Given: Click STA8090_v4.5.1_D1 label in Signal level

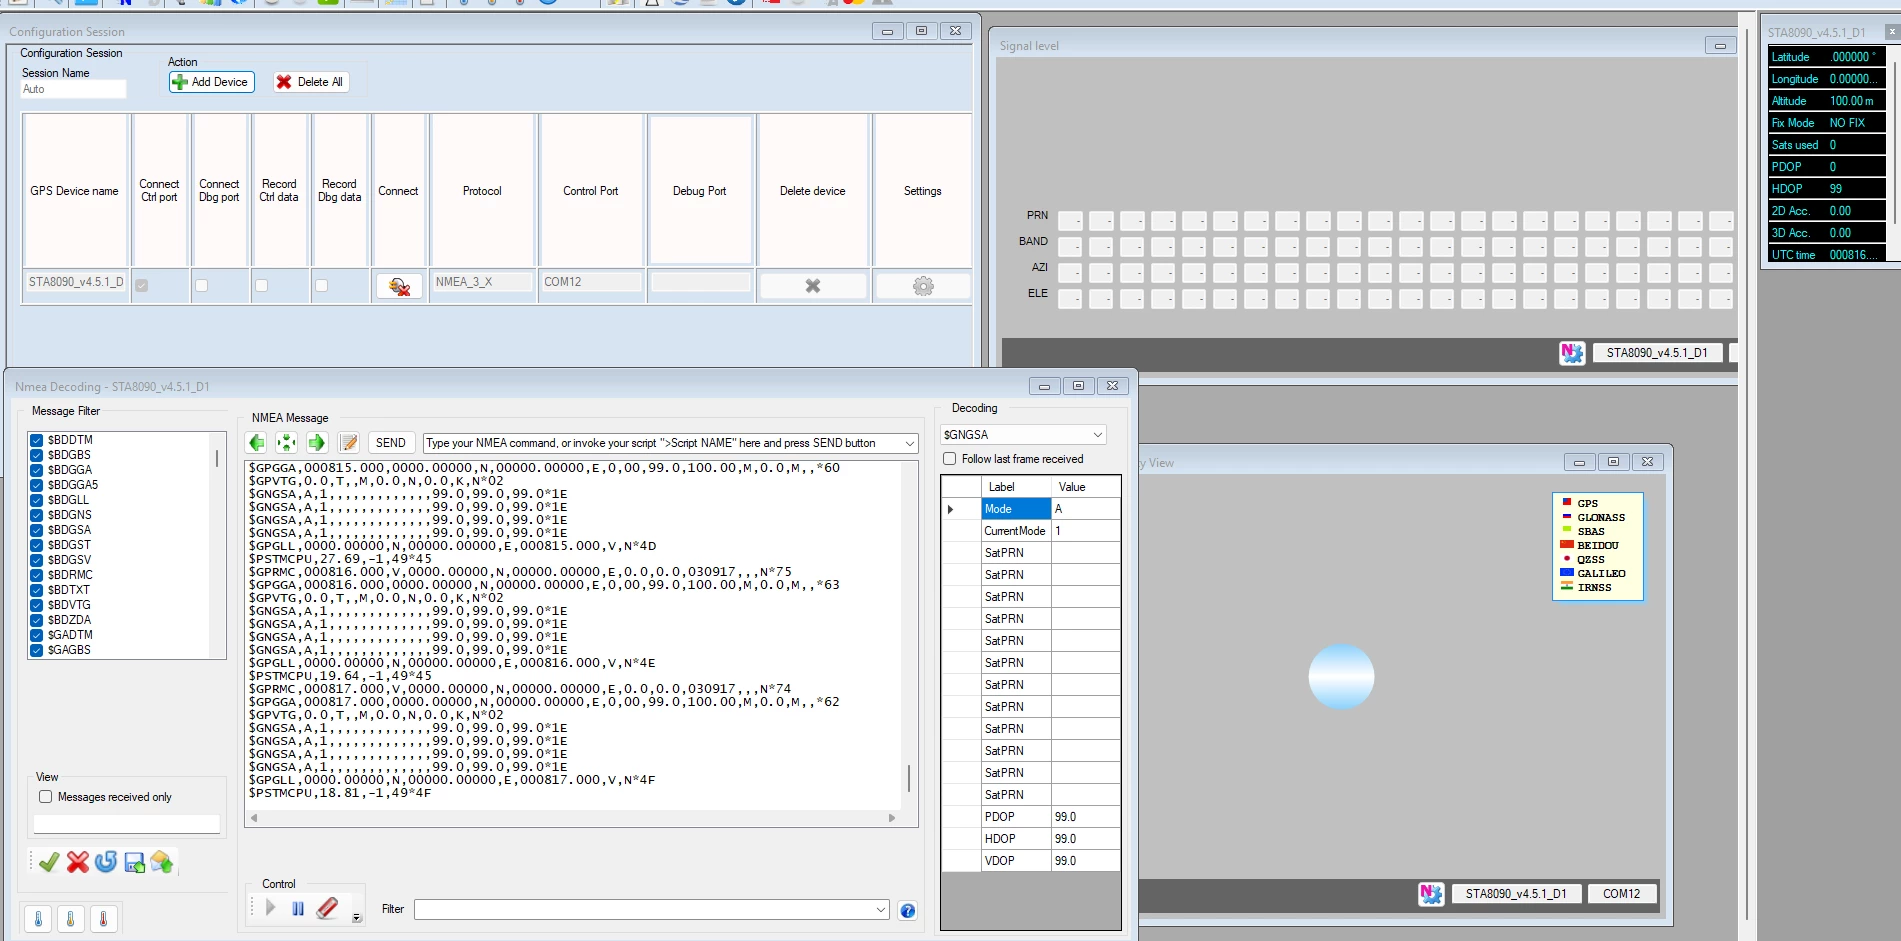Looking at the screenshot, I should [x=1657, y=353].
